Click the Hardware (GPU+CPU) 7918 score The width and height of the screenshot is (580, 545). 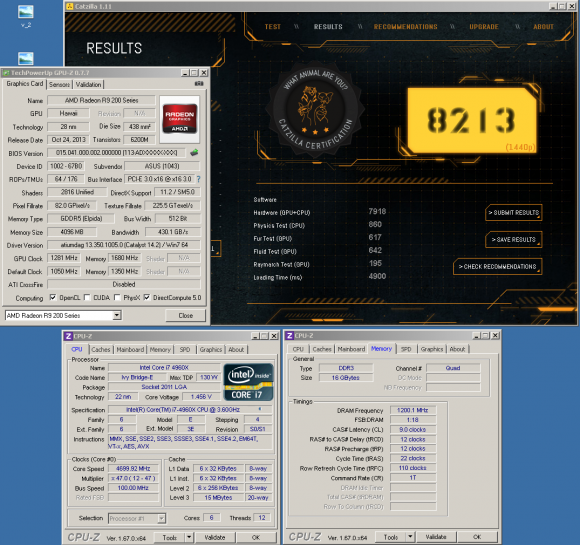pos(377,211)
